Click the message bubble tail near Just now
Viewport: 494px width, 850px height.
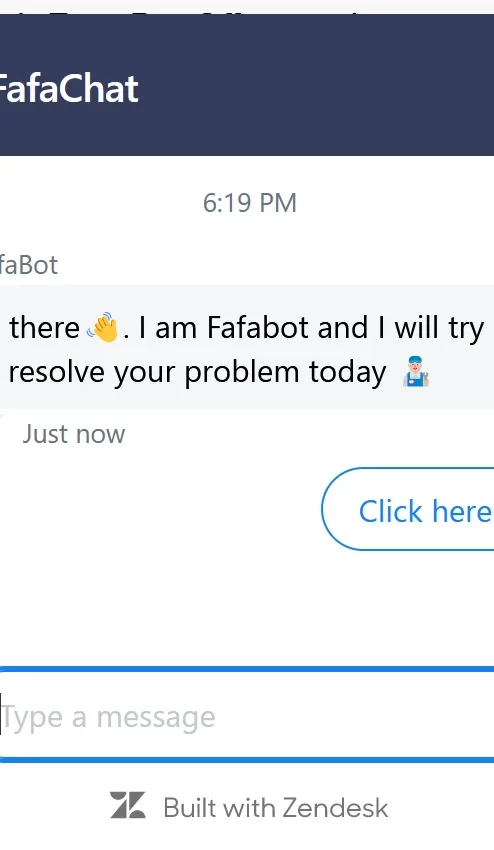[3, 418]
